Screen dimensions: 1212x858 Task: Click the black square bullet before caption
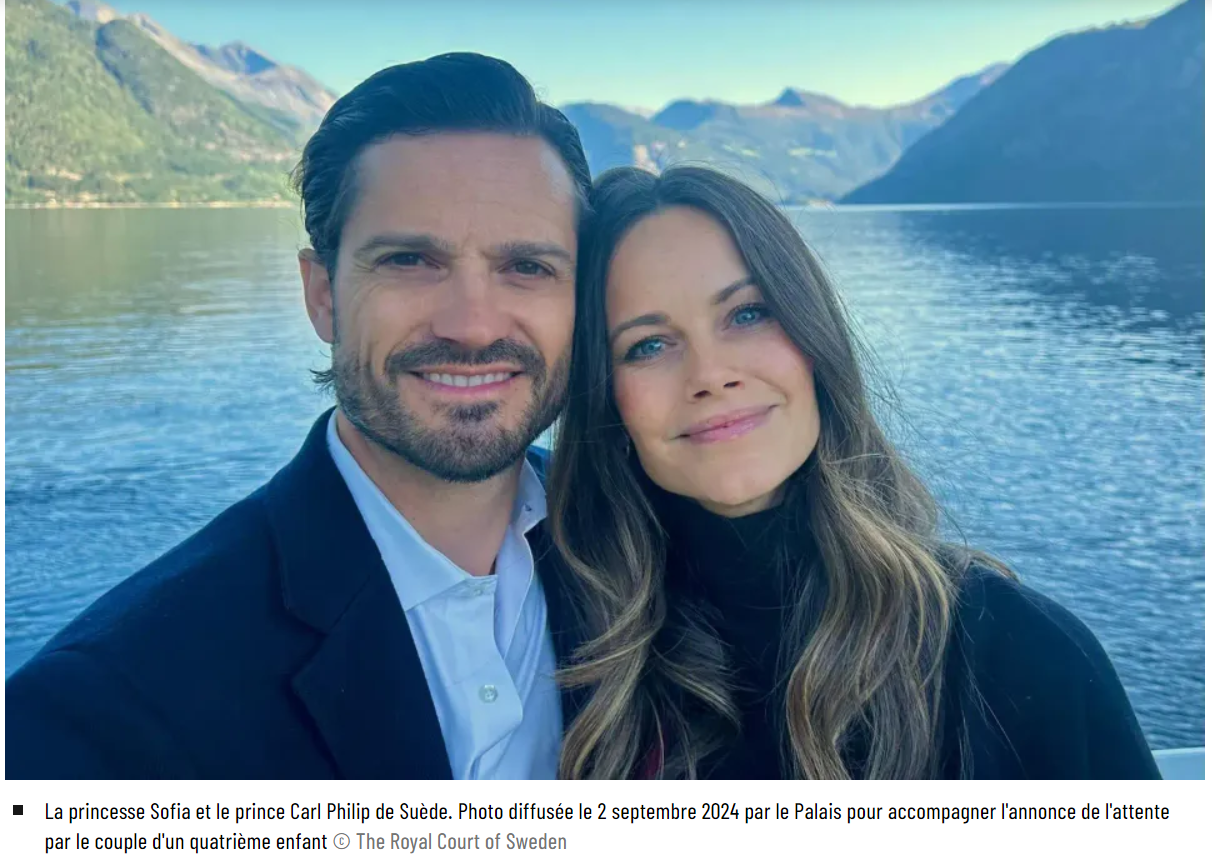coord(18,811)
